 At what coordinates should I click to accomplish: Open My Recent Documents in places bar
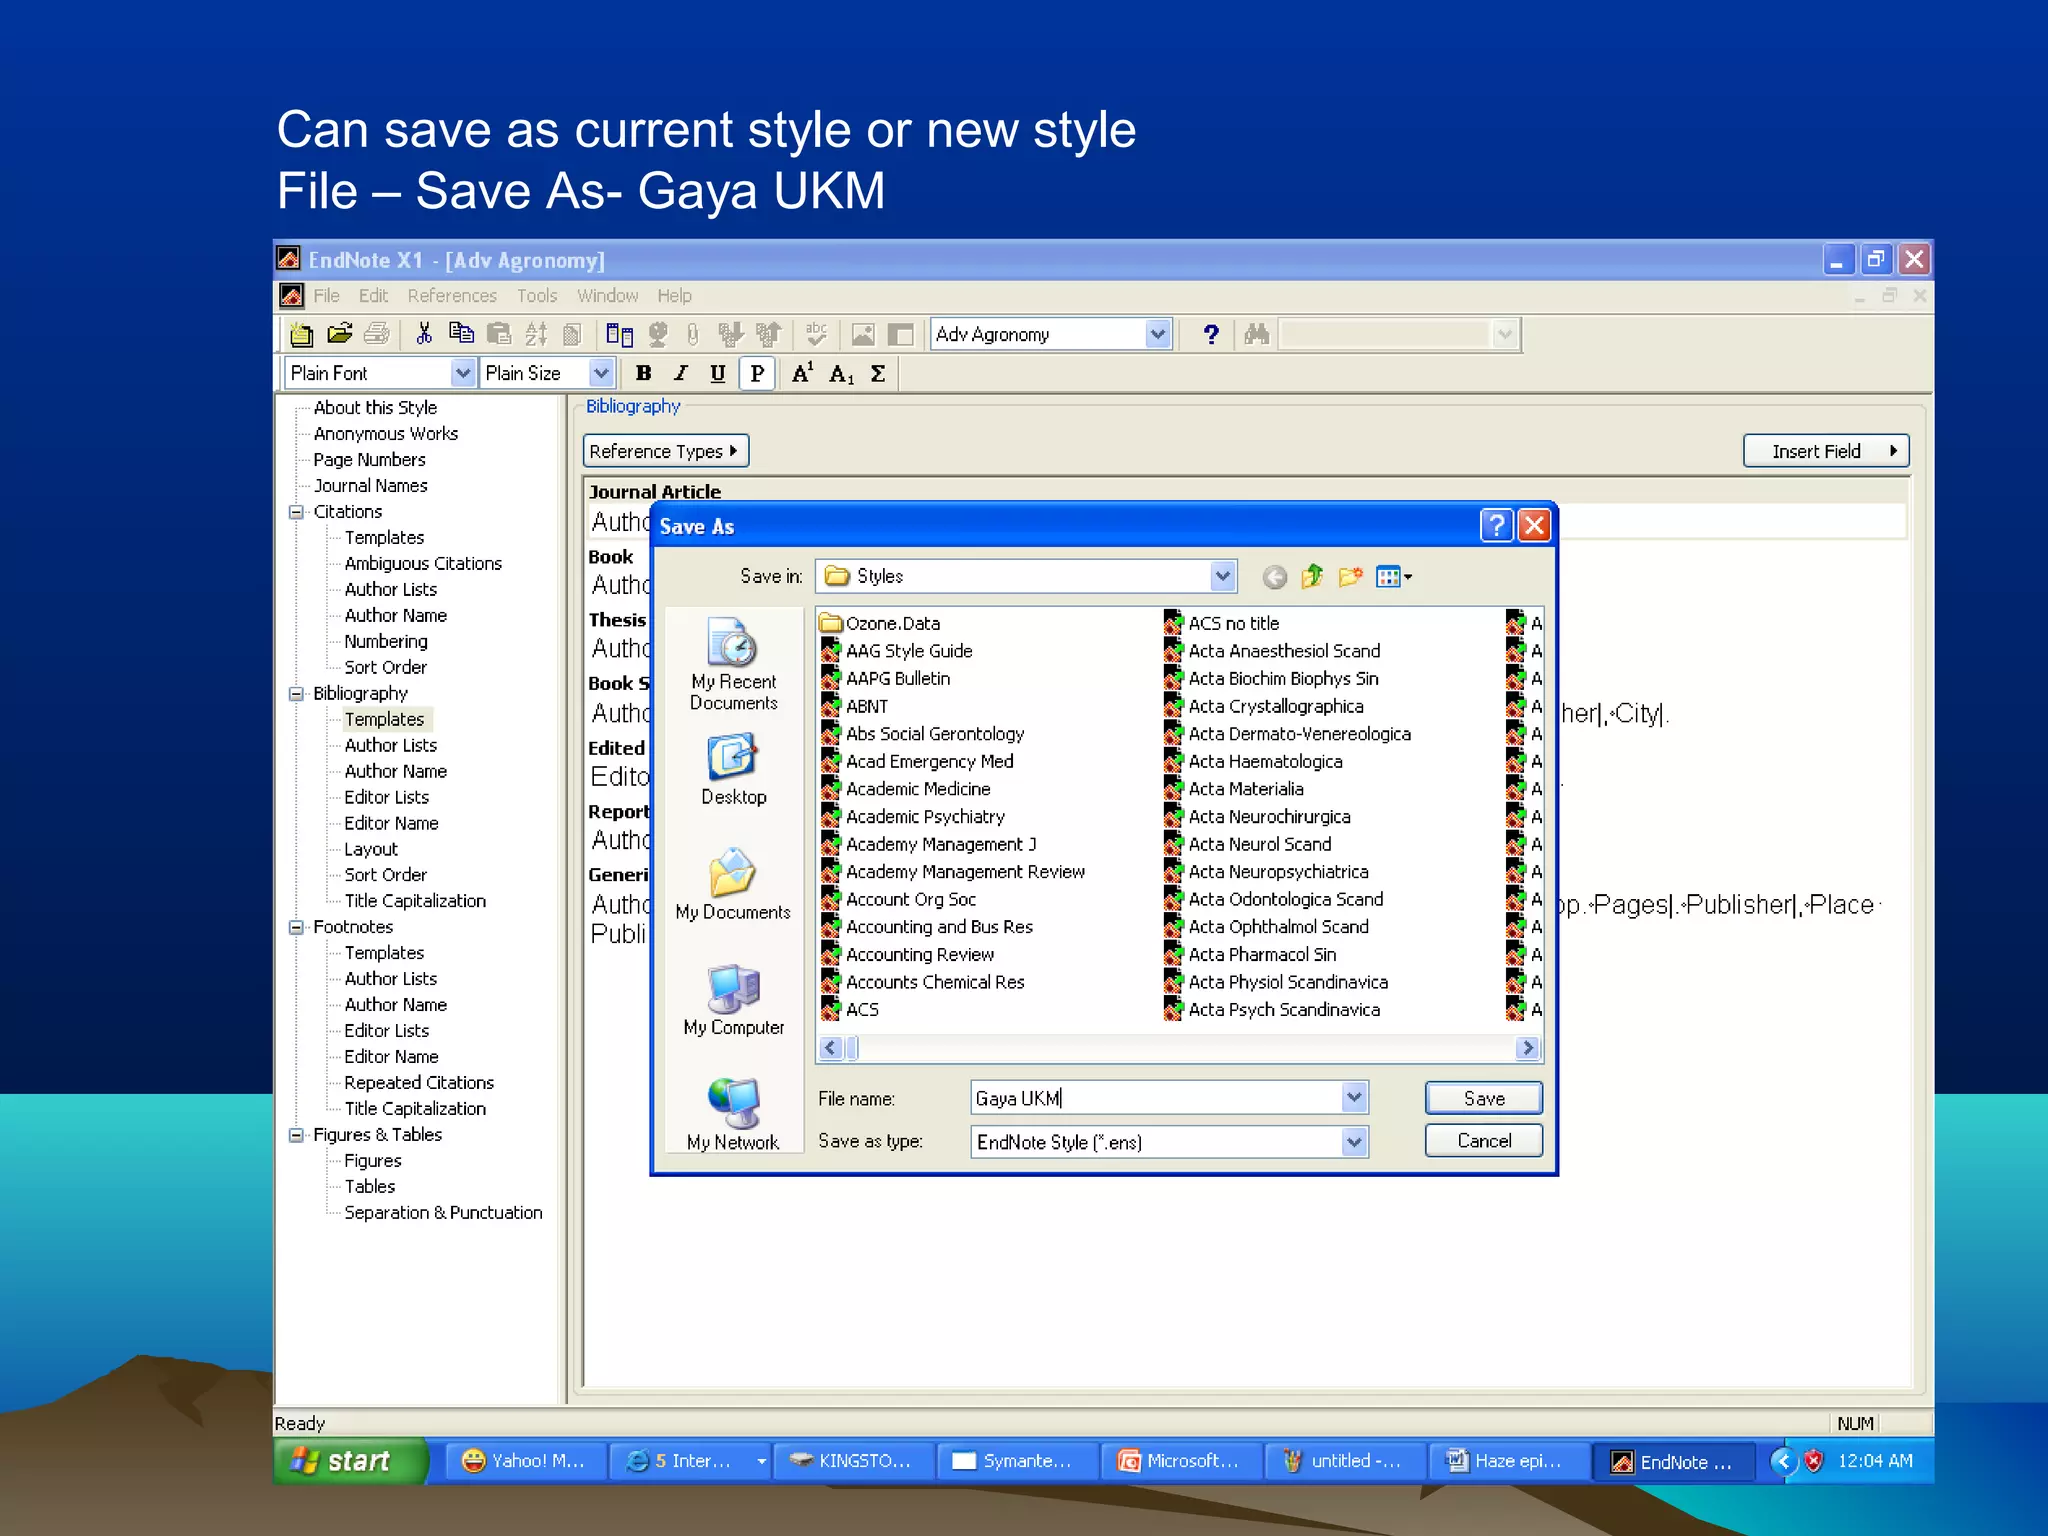click(x=733, y=664)
